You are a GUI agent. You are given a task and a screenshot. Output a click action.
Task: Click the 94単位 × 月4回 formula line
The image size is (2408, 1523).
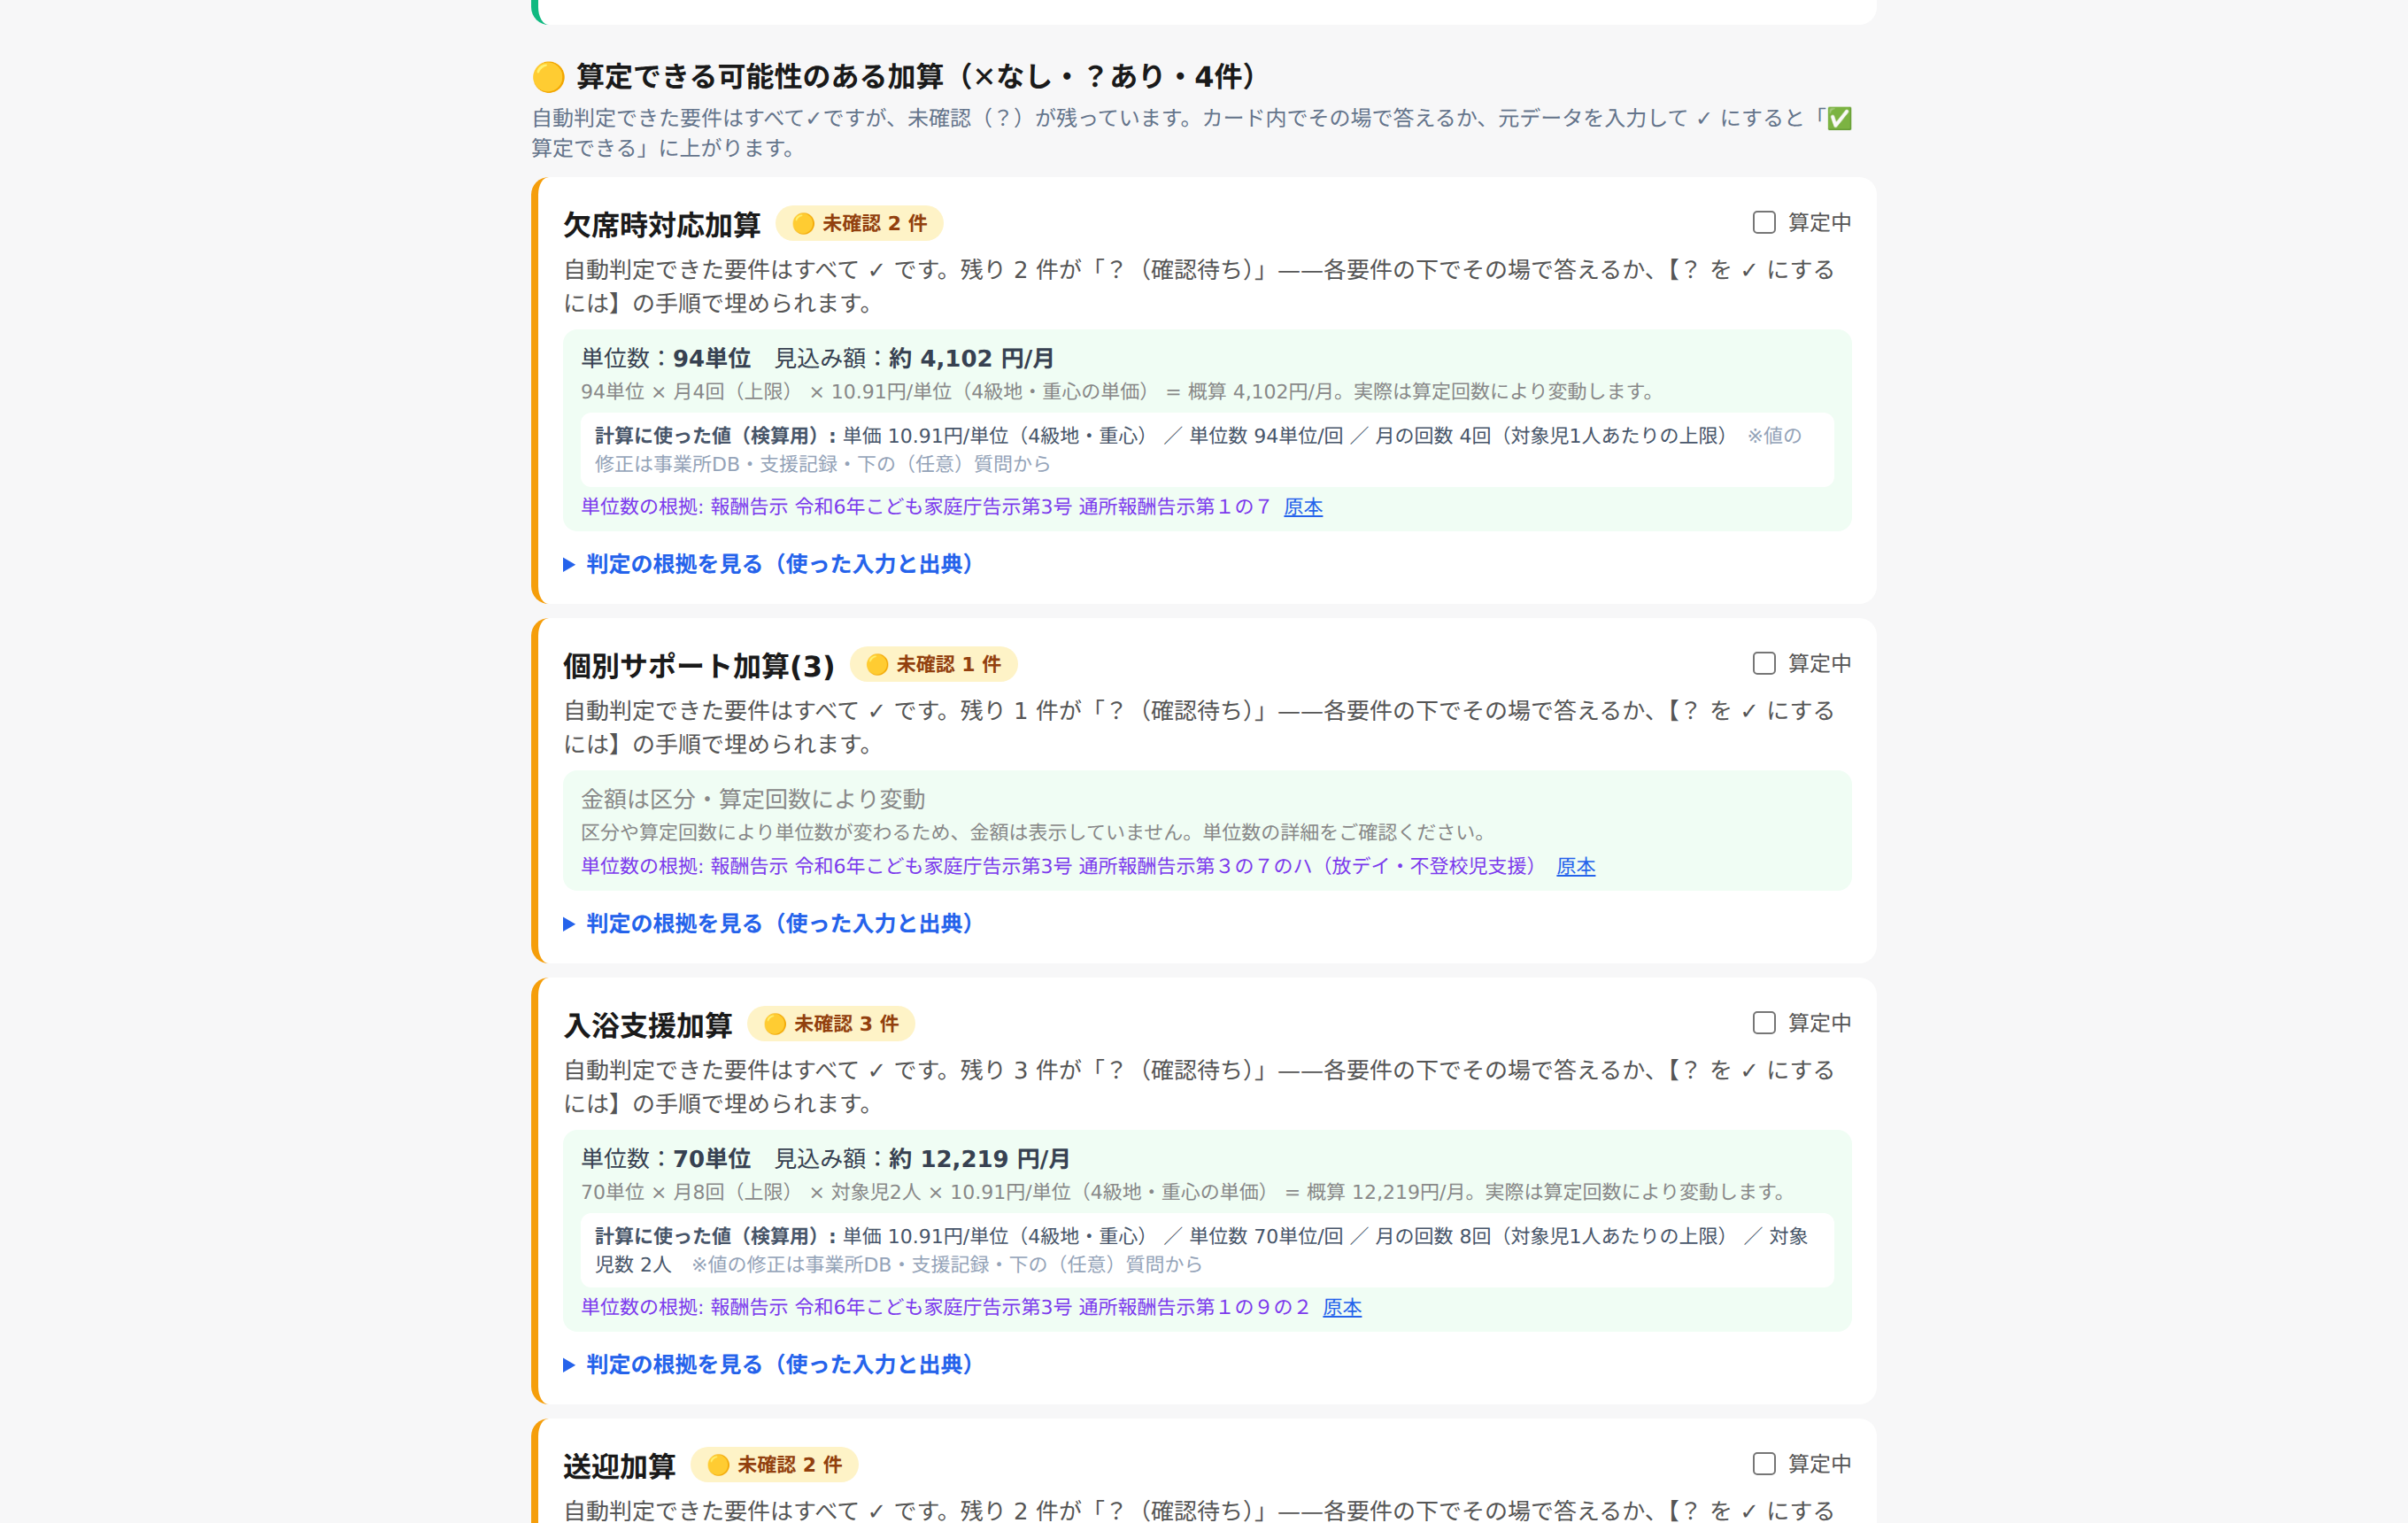click(x=1120, y=391)
